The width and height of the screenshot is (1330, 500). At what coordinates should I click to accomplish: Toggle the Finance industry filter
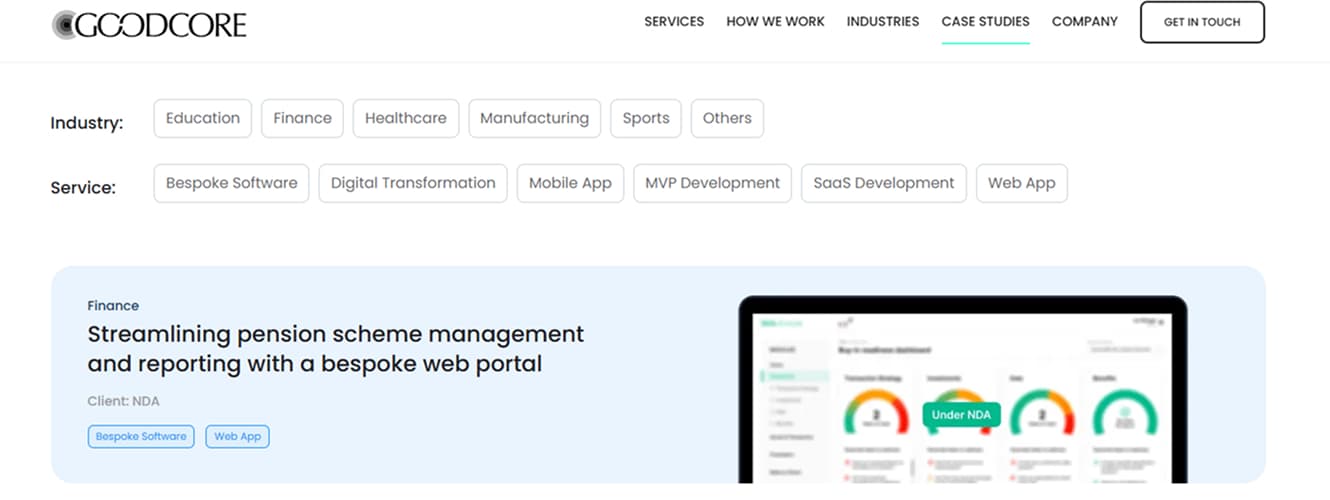click(302, 118)
